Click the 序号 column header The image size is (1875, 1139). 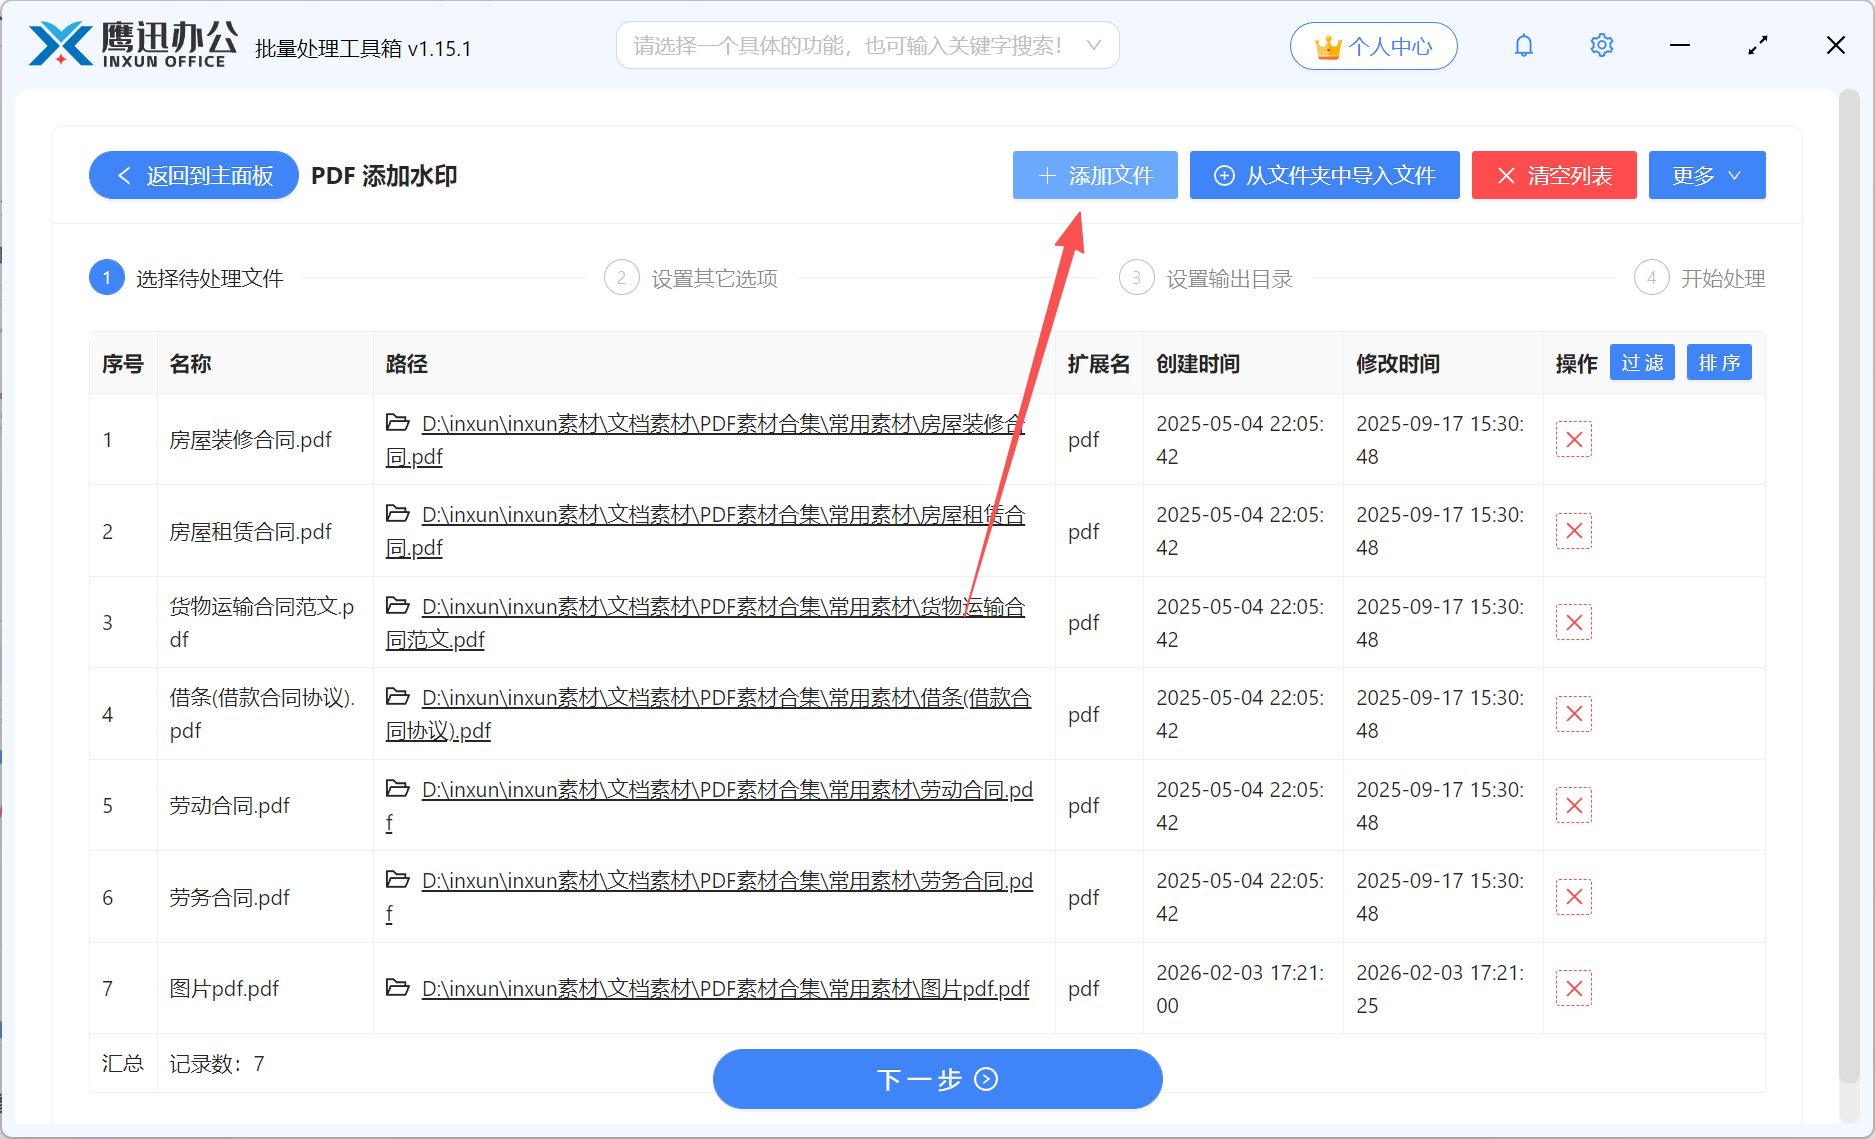pyautogui.click(x=123, y=364)
